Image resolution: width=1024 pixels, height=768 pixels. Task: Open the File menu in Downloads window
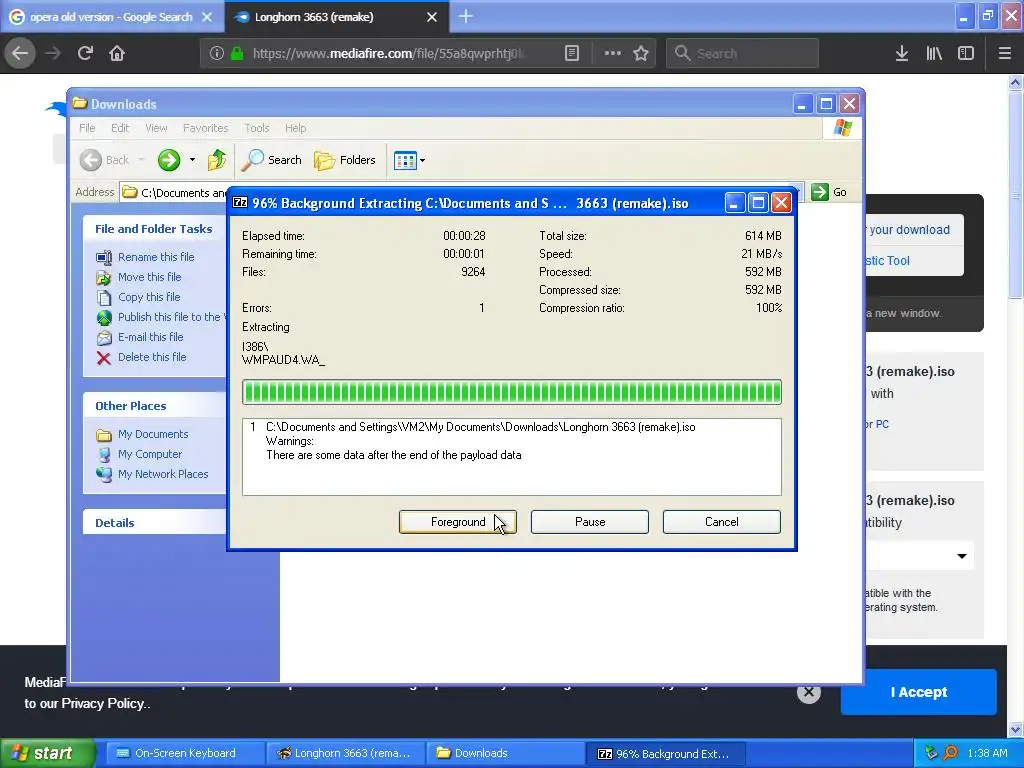point(87,128)
